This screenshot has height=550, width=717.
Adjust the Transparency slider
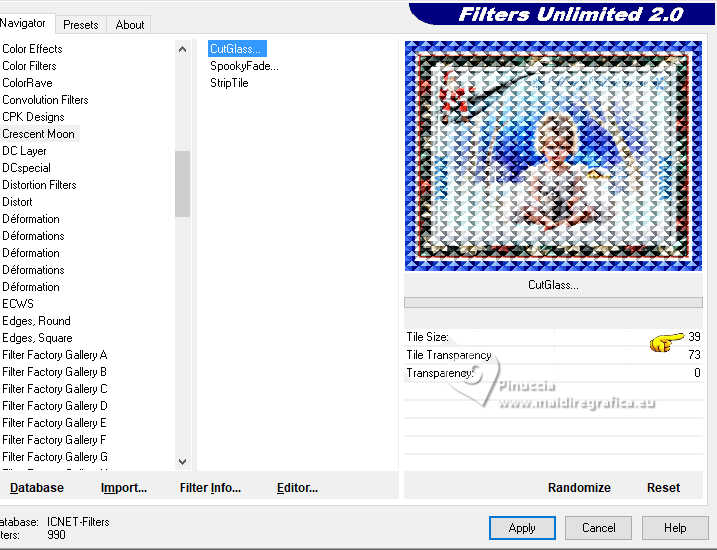(553, 373)
